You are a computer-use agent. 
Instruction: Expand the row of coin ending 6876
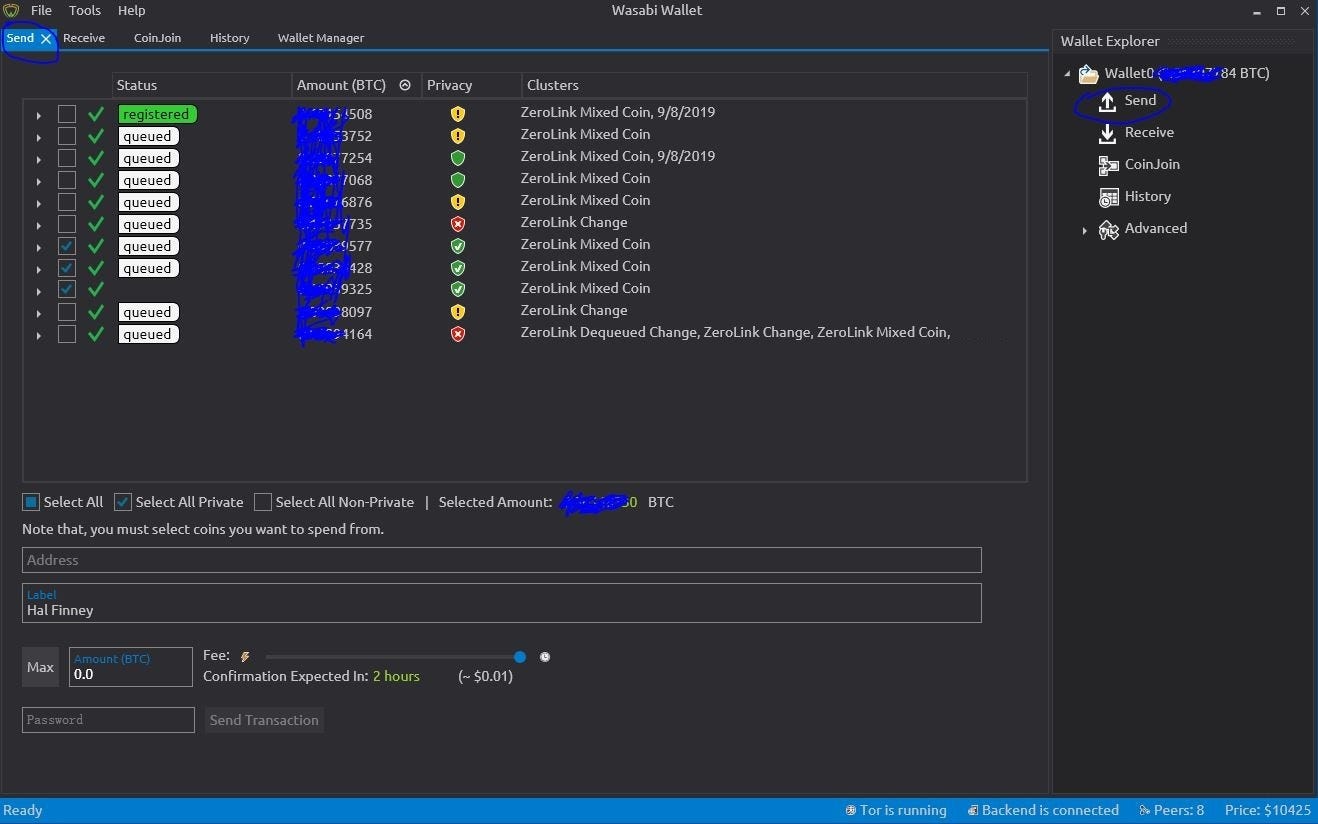(38, 203)
